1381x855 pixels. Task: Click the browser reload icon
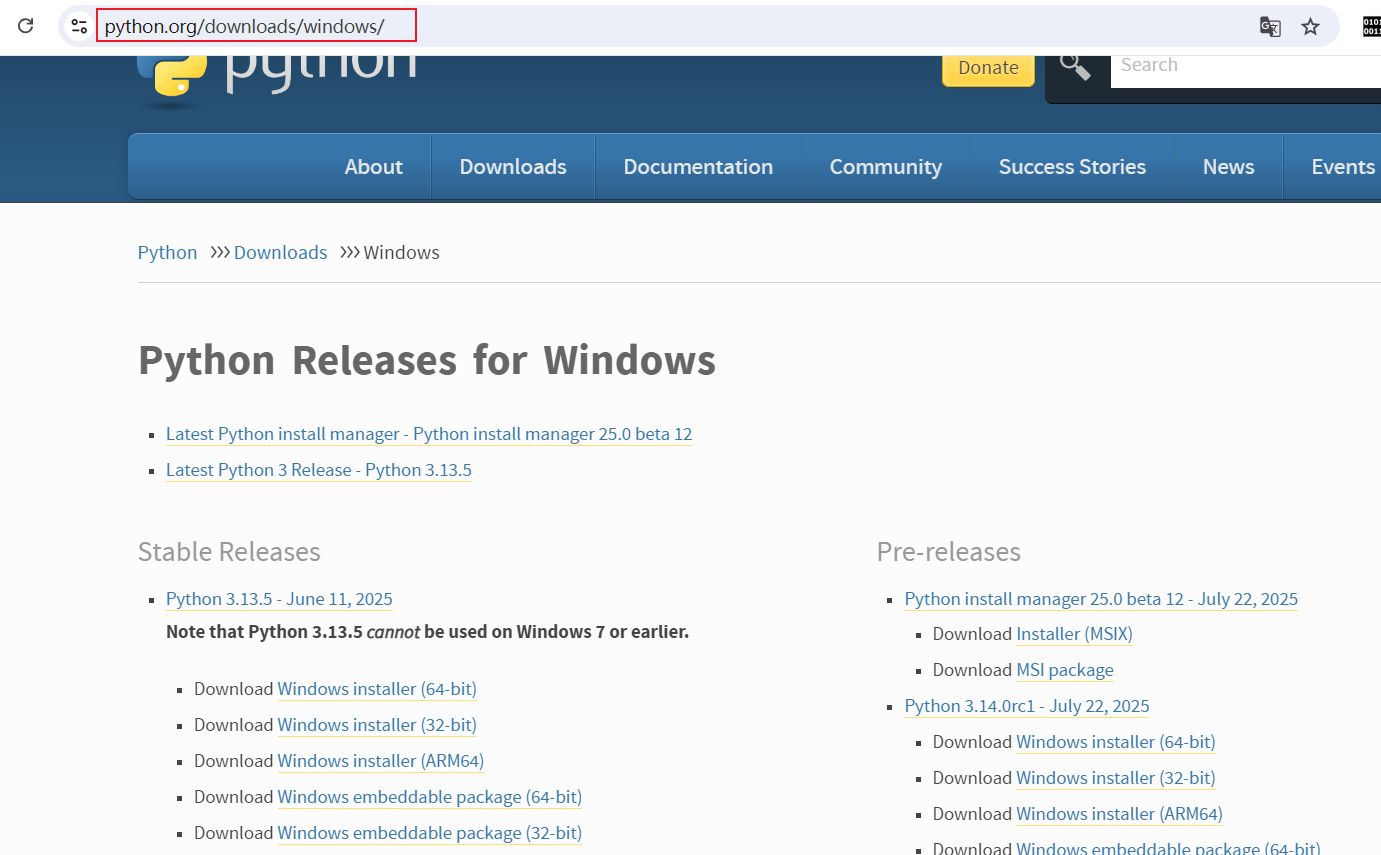26,27
